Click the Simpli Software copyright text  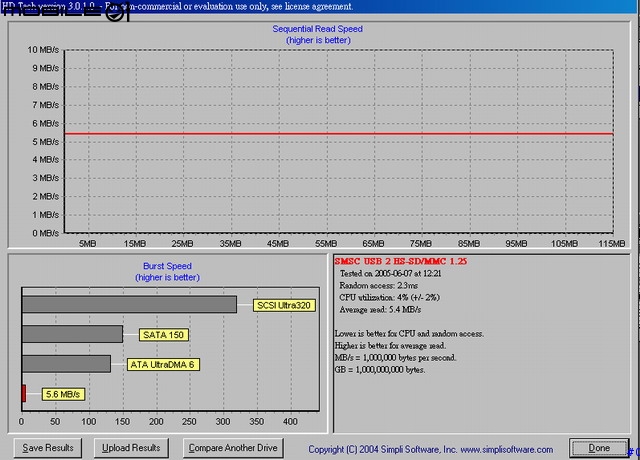tap(431, 449)
